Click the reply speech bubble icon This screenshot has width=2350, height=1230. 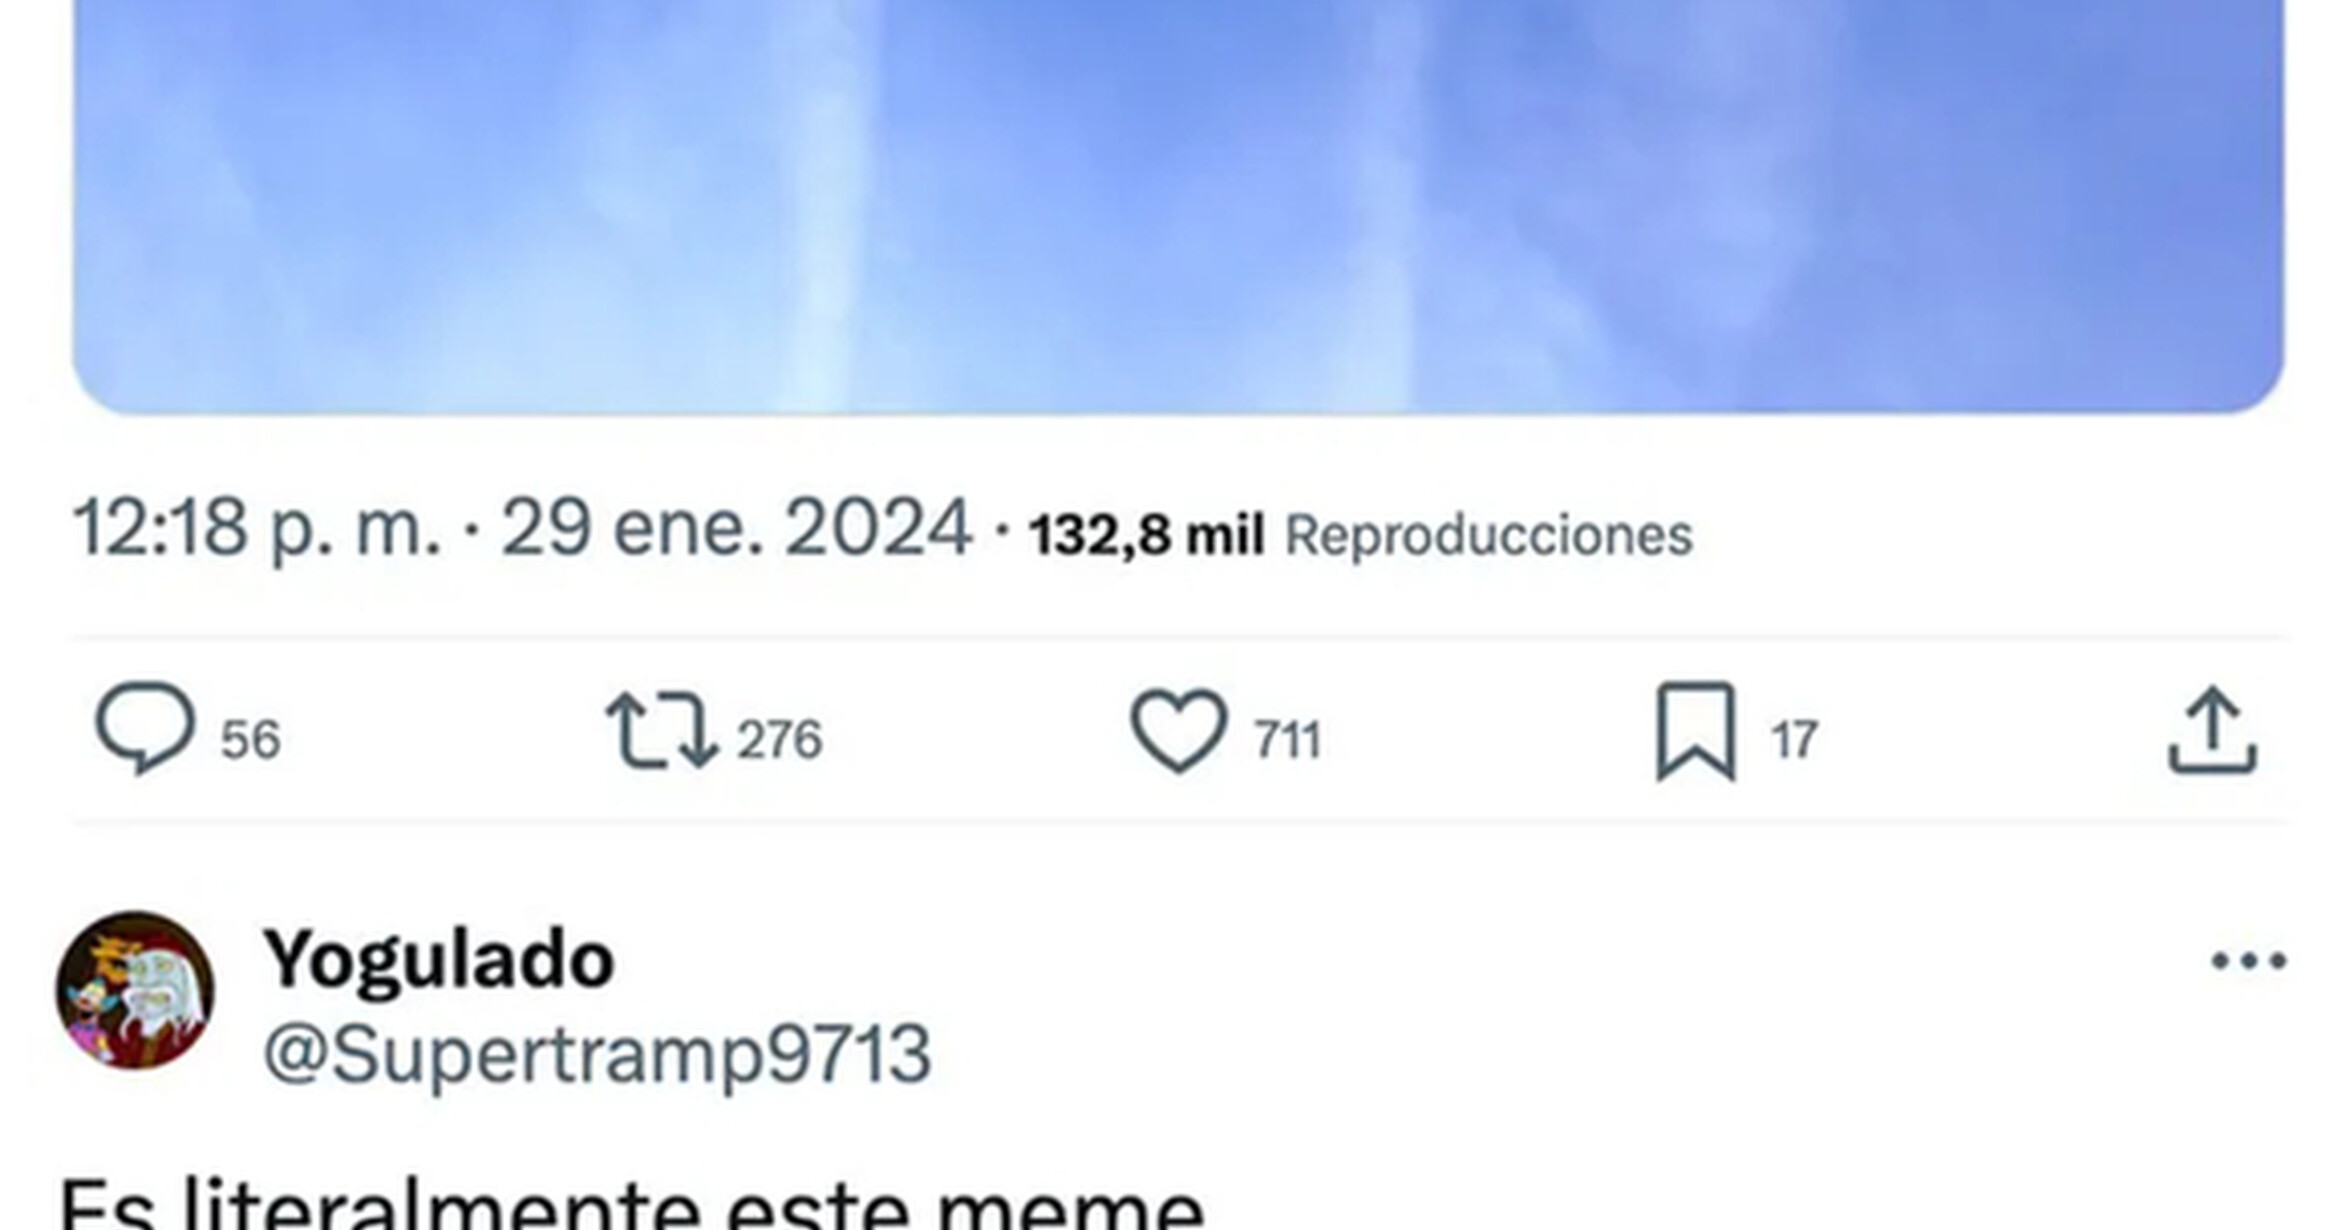click(144, 730)
